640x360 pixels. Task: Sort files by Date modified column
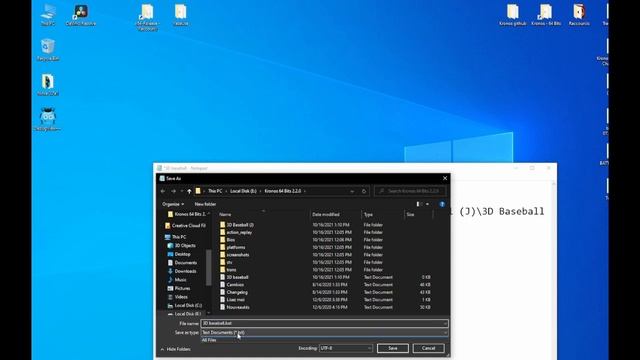click(x=326, y=215)
